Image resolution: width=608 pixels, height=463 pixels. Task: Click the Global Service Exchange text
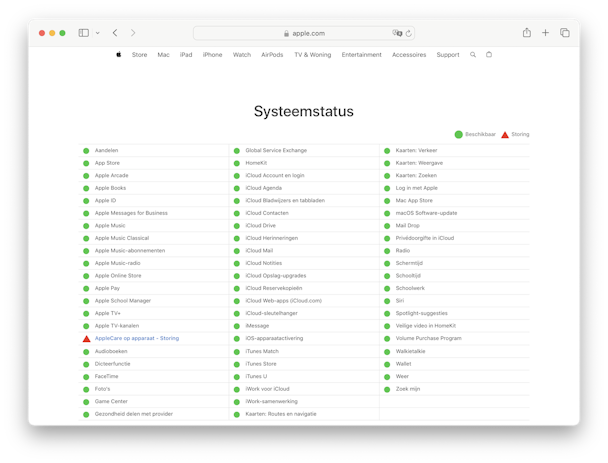click(x=276, y=150)
